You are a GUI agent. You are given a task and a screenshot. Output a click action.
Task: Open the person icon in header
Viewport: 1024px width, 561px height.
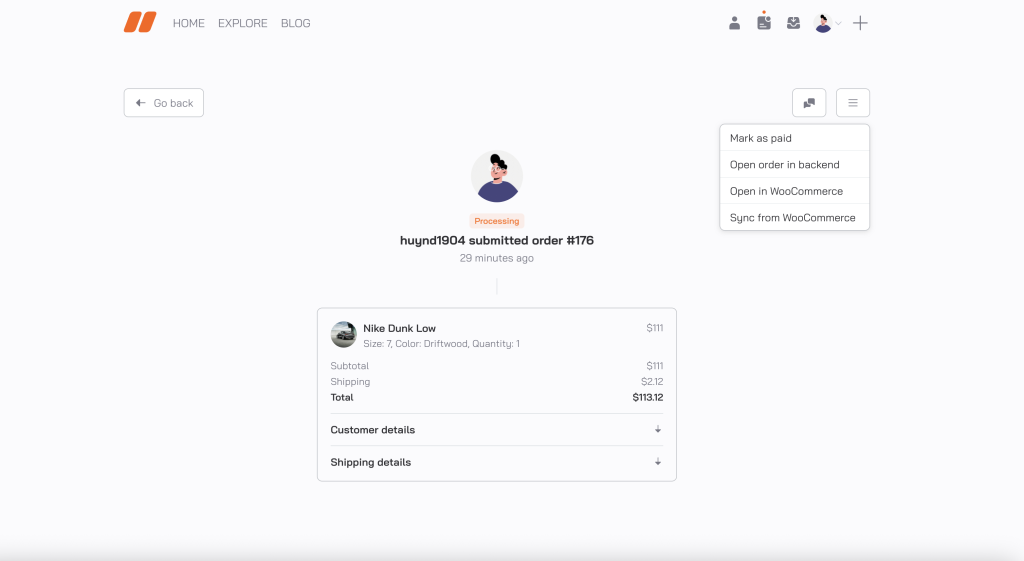(734, 23)
